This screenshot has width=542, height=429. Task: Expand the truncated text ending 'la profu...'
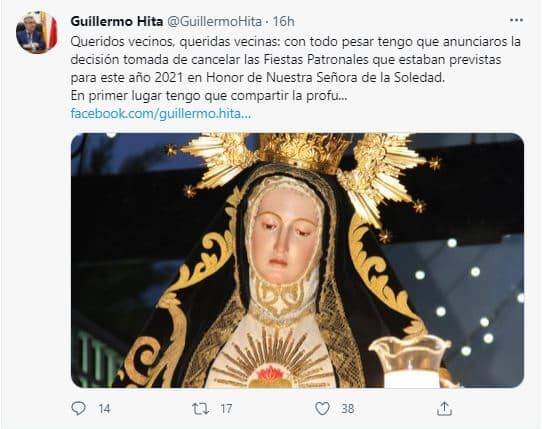pos(209,96)
